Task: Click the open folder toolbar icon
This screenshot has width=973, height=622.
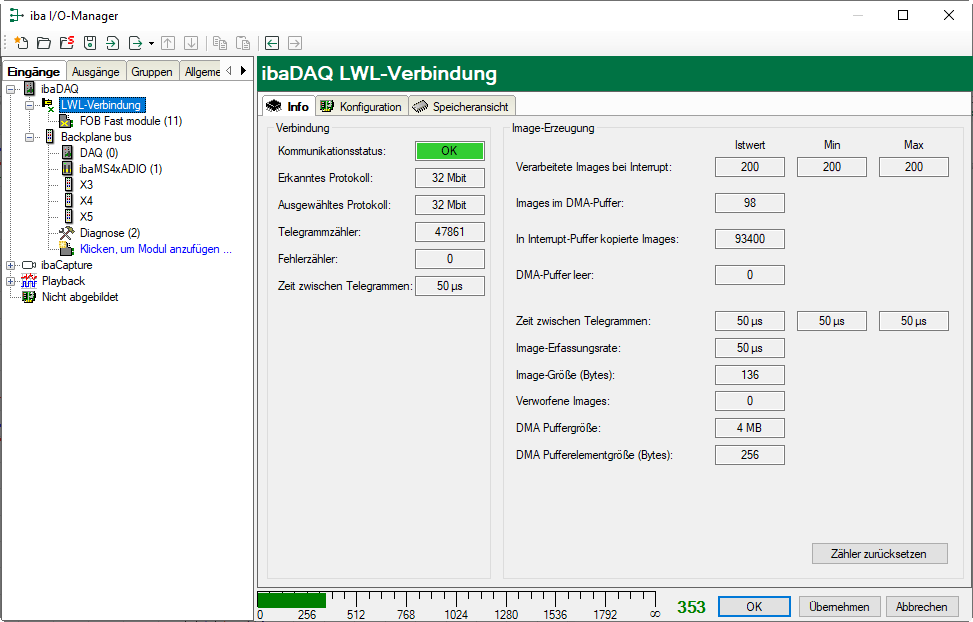Action: click(x=44, y=43)
